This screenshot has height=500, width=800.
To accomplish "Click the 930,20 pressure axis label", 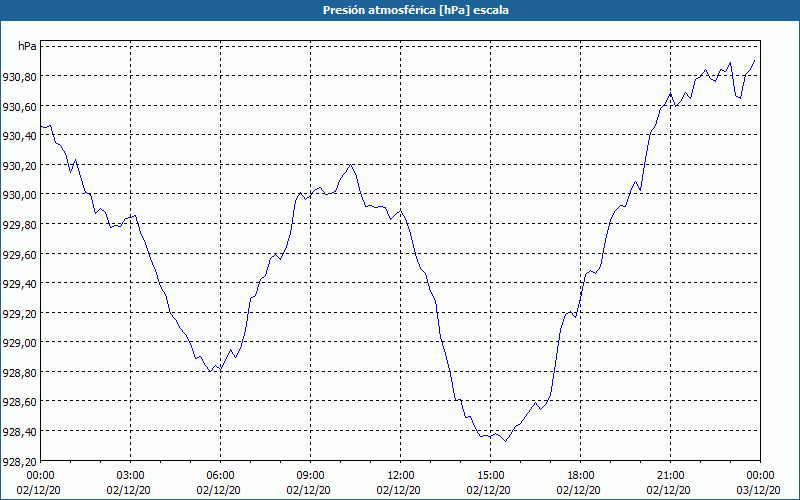I will (x=19, y=166).
